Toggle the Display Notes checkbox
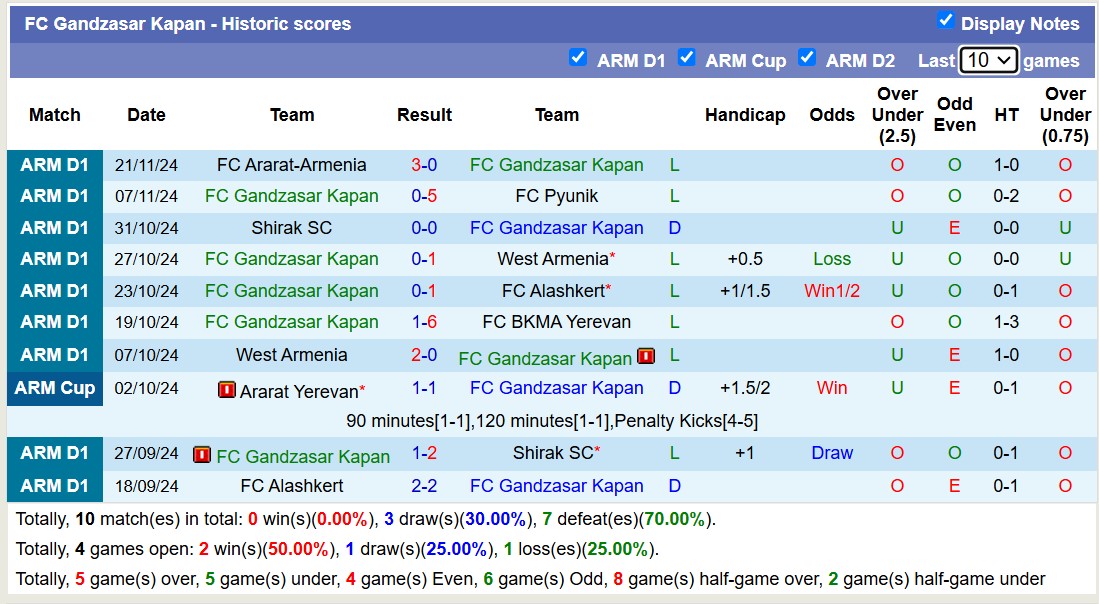1099x604 pixels. point(945,21)
